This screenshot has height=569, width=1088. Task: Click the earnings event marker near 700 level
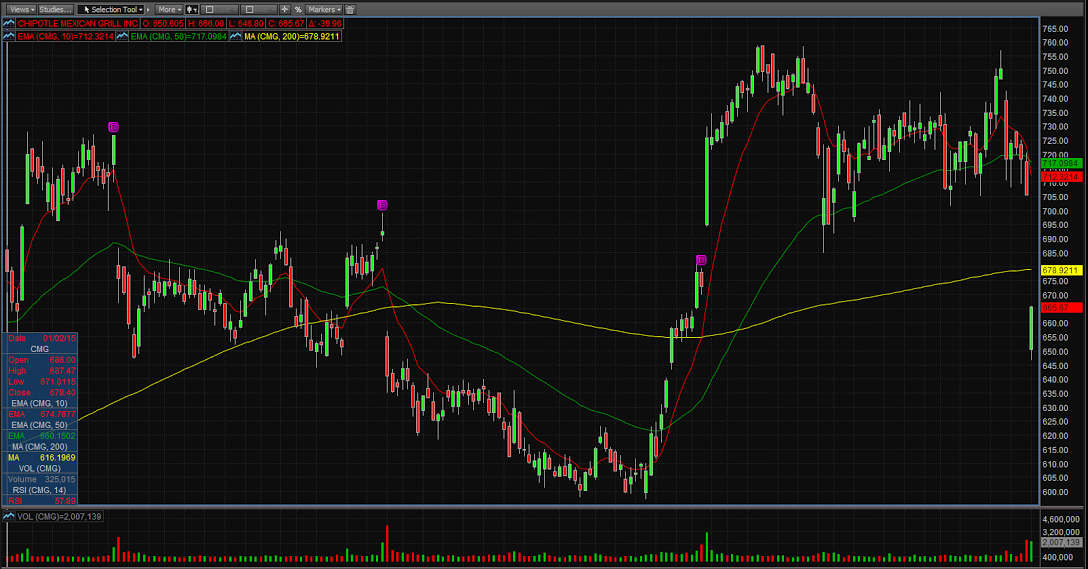pos(382,205)
